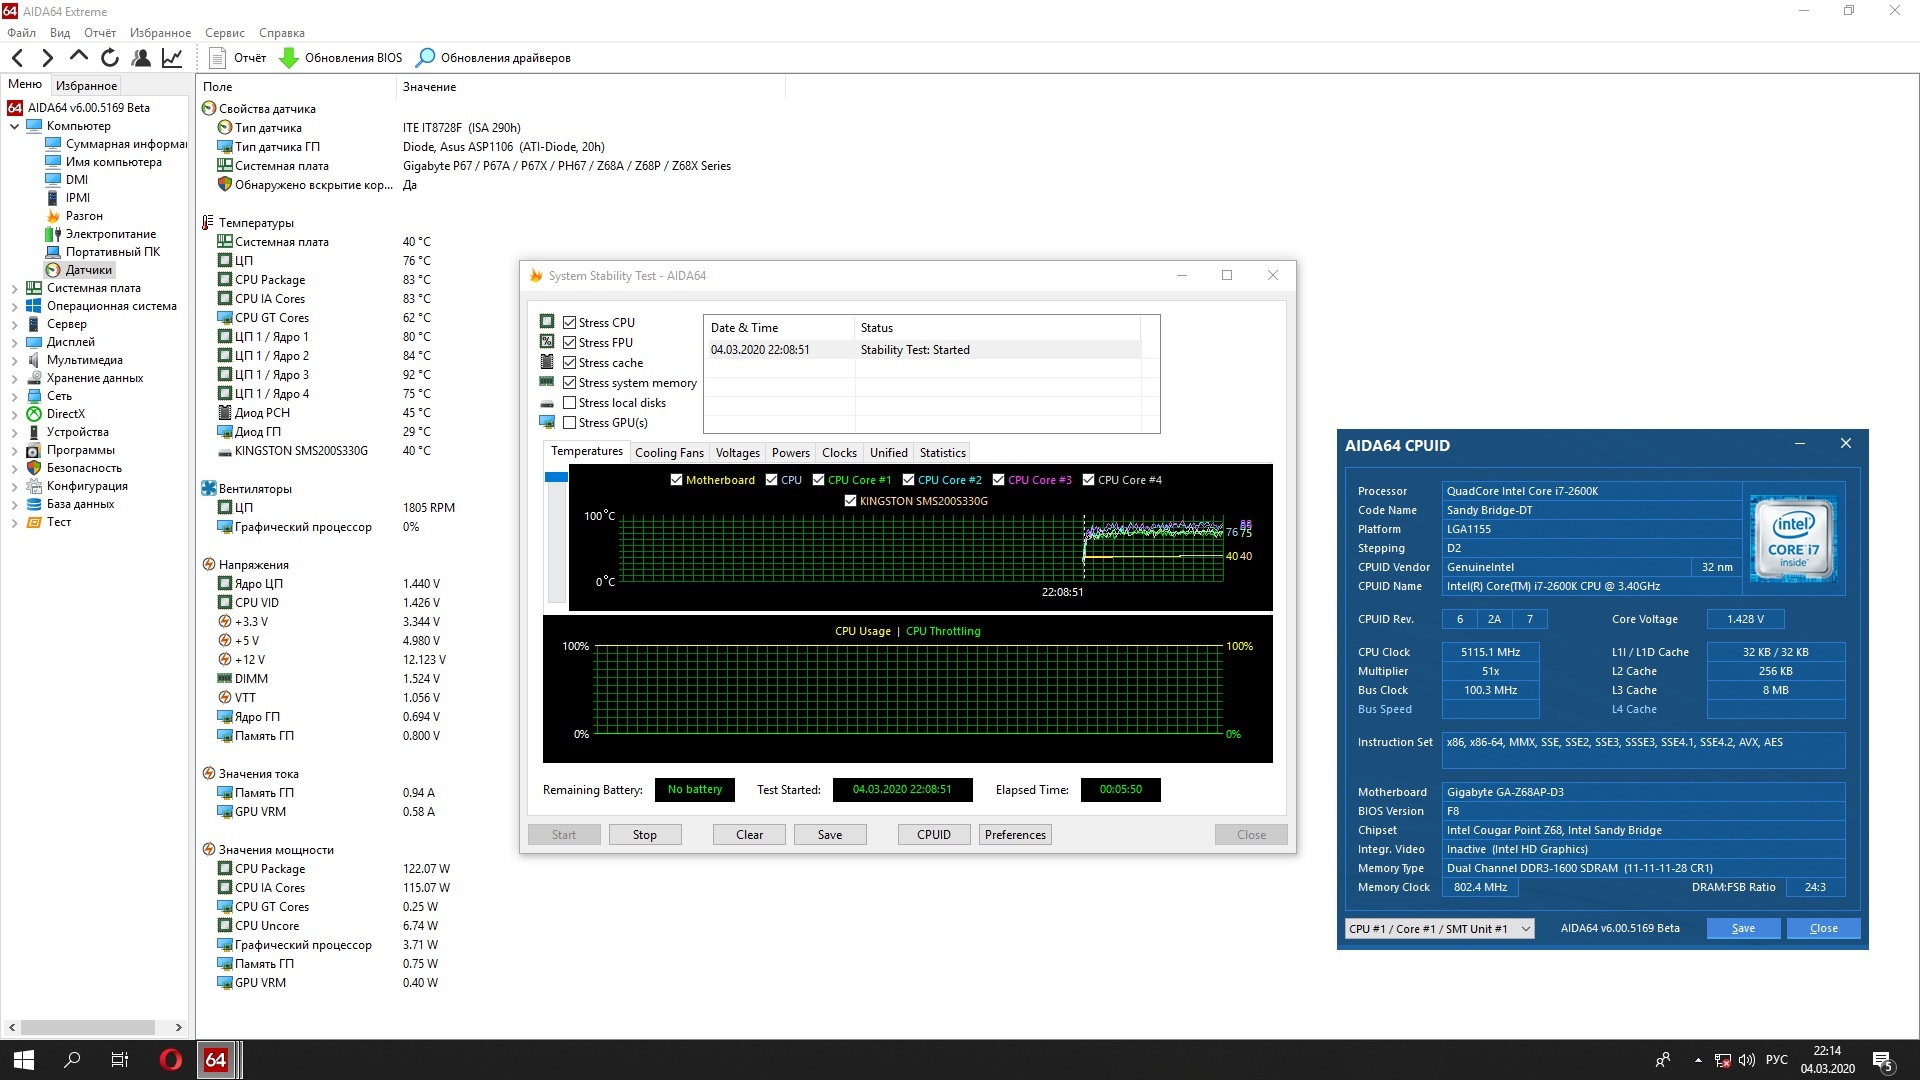The width and height of the screenshot is (1920, 1080).
Task: Open the CPU #1 / Core #1 dropdown
Action: pos(1439,929)
